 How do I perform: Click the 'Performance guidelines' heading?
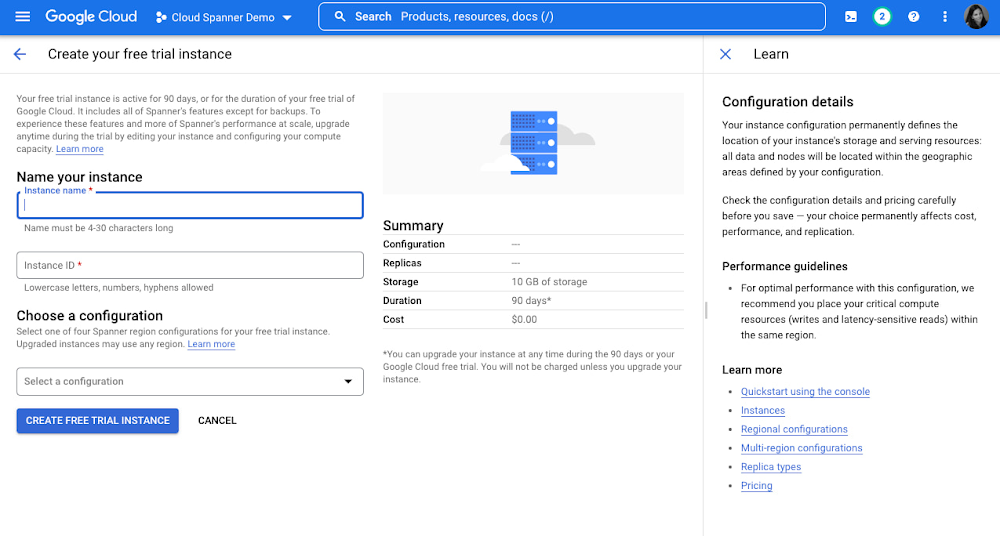coord(784,267)
